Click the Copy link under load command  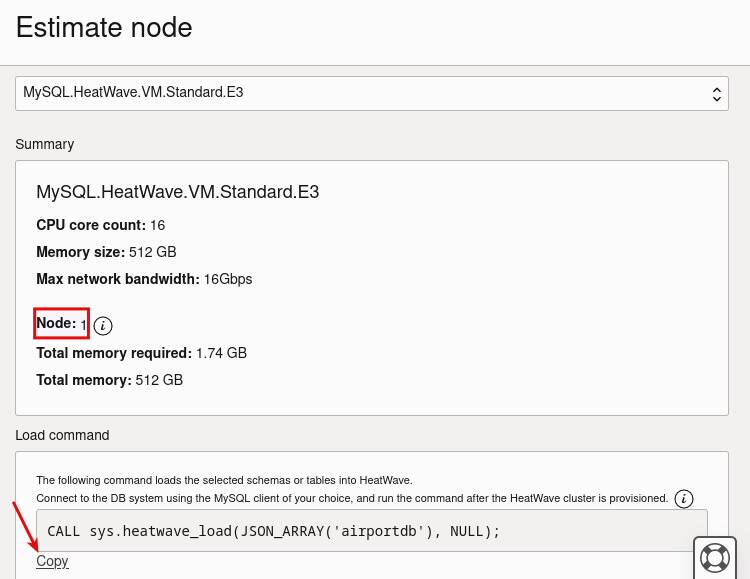(52, 561)
